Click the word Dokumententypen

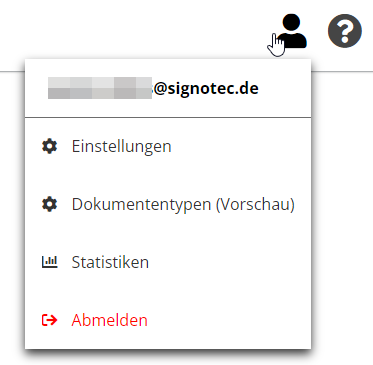(x=141, y=205)
